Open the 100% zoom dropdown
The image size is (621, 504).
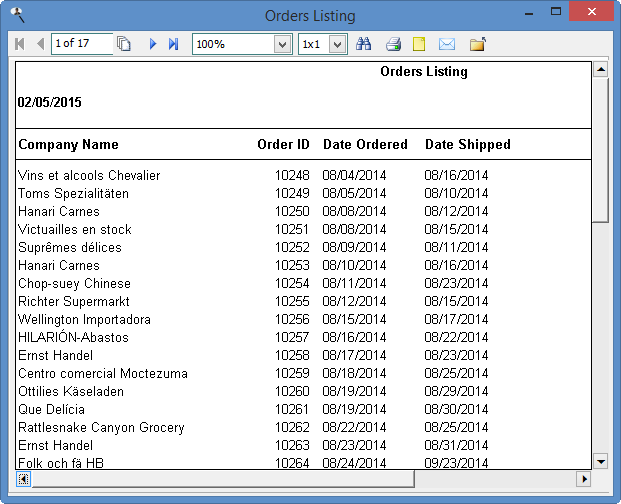pyautogui.click(x=282, y=44)
